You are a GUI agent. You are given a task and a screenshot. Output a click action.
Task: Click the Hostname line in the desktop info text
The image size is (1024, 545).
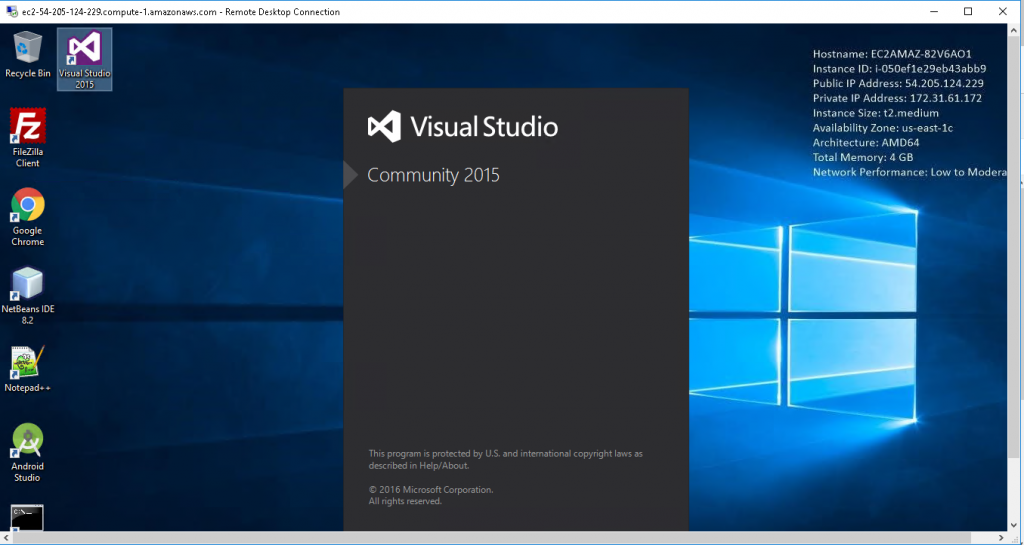pos(892,54)
